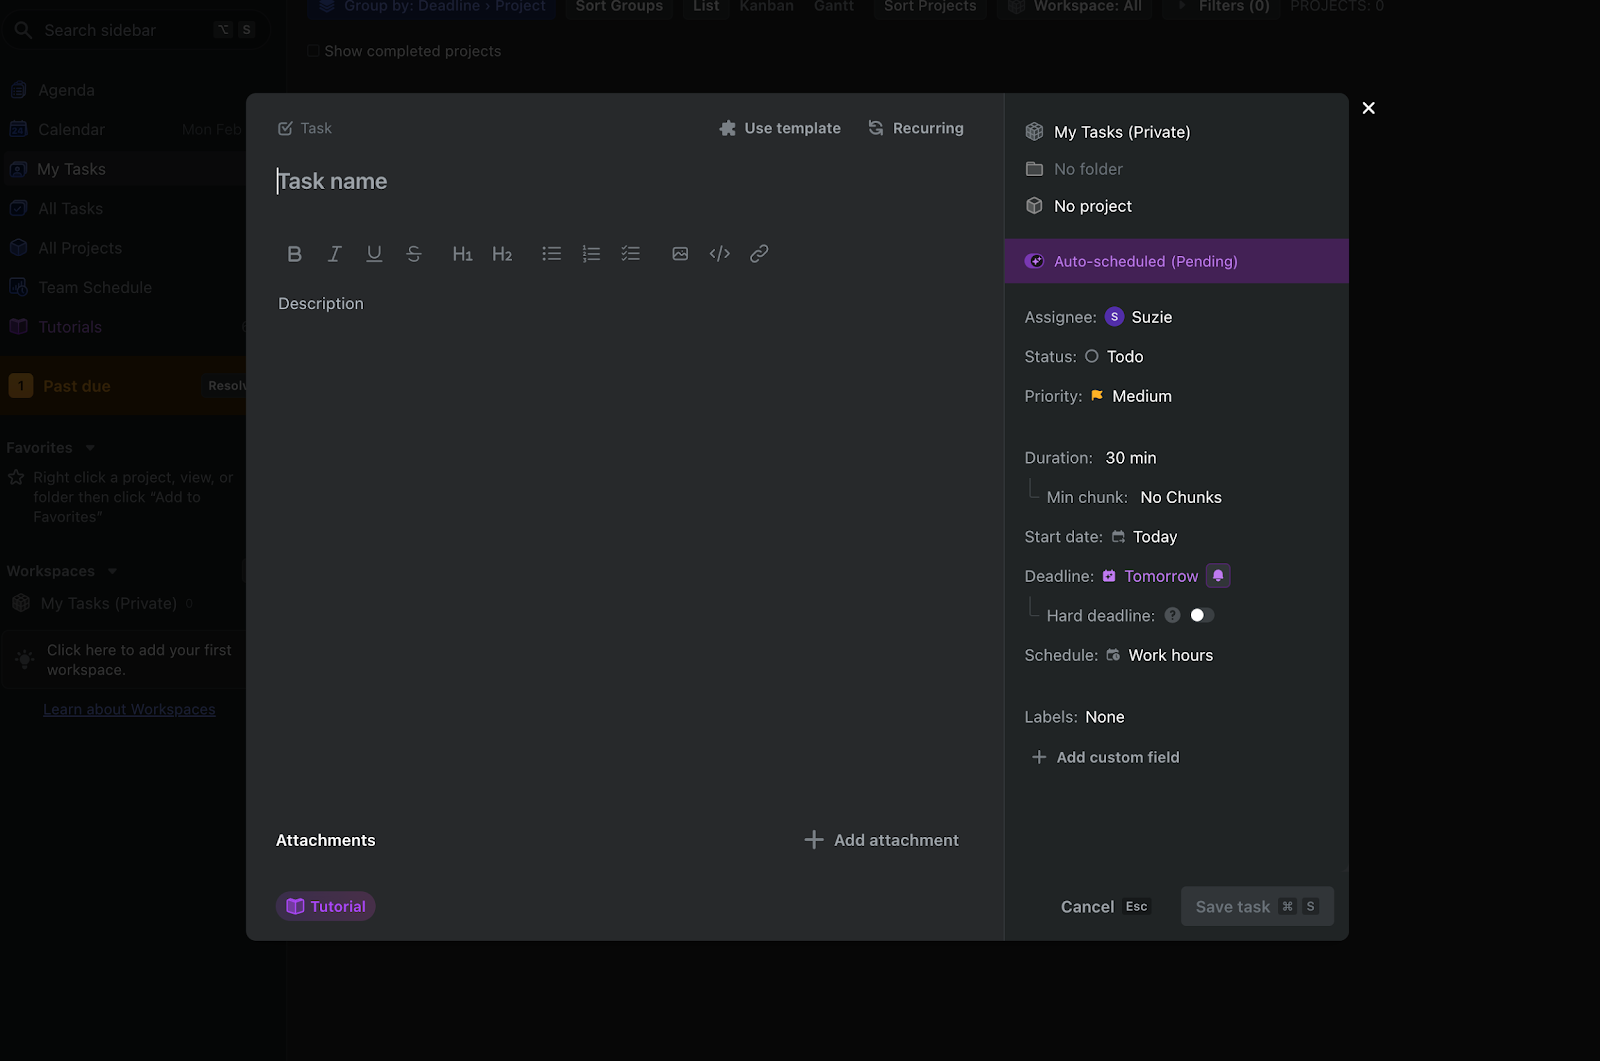Click the Favorites star icon in sidebar
Screen dimensions: 1600x1061
[16, 478]
